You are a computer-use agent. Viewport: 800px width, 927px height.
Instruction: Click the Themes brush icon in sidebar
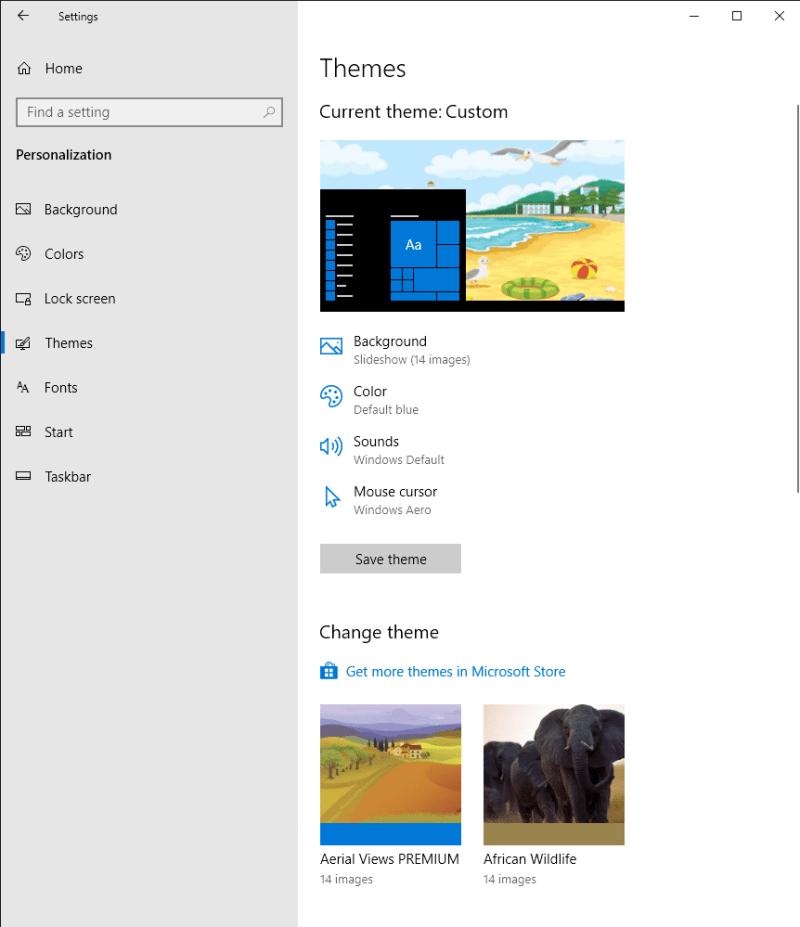tap(23, 343)
